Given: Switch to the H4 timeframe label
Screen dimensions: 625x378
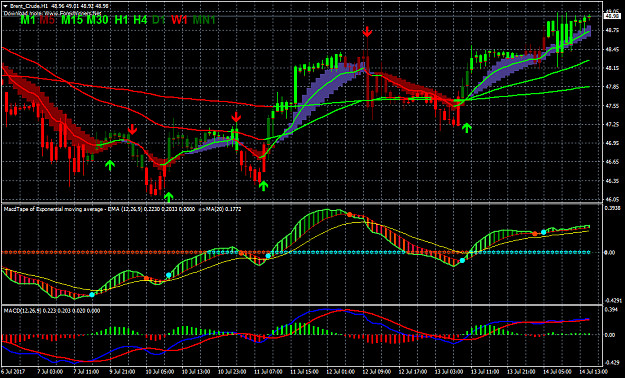Looking at the screenshot, I should point(140,20).
